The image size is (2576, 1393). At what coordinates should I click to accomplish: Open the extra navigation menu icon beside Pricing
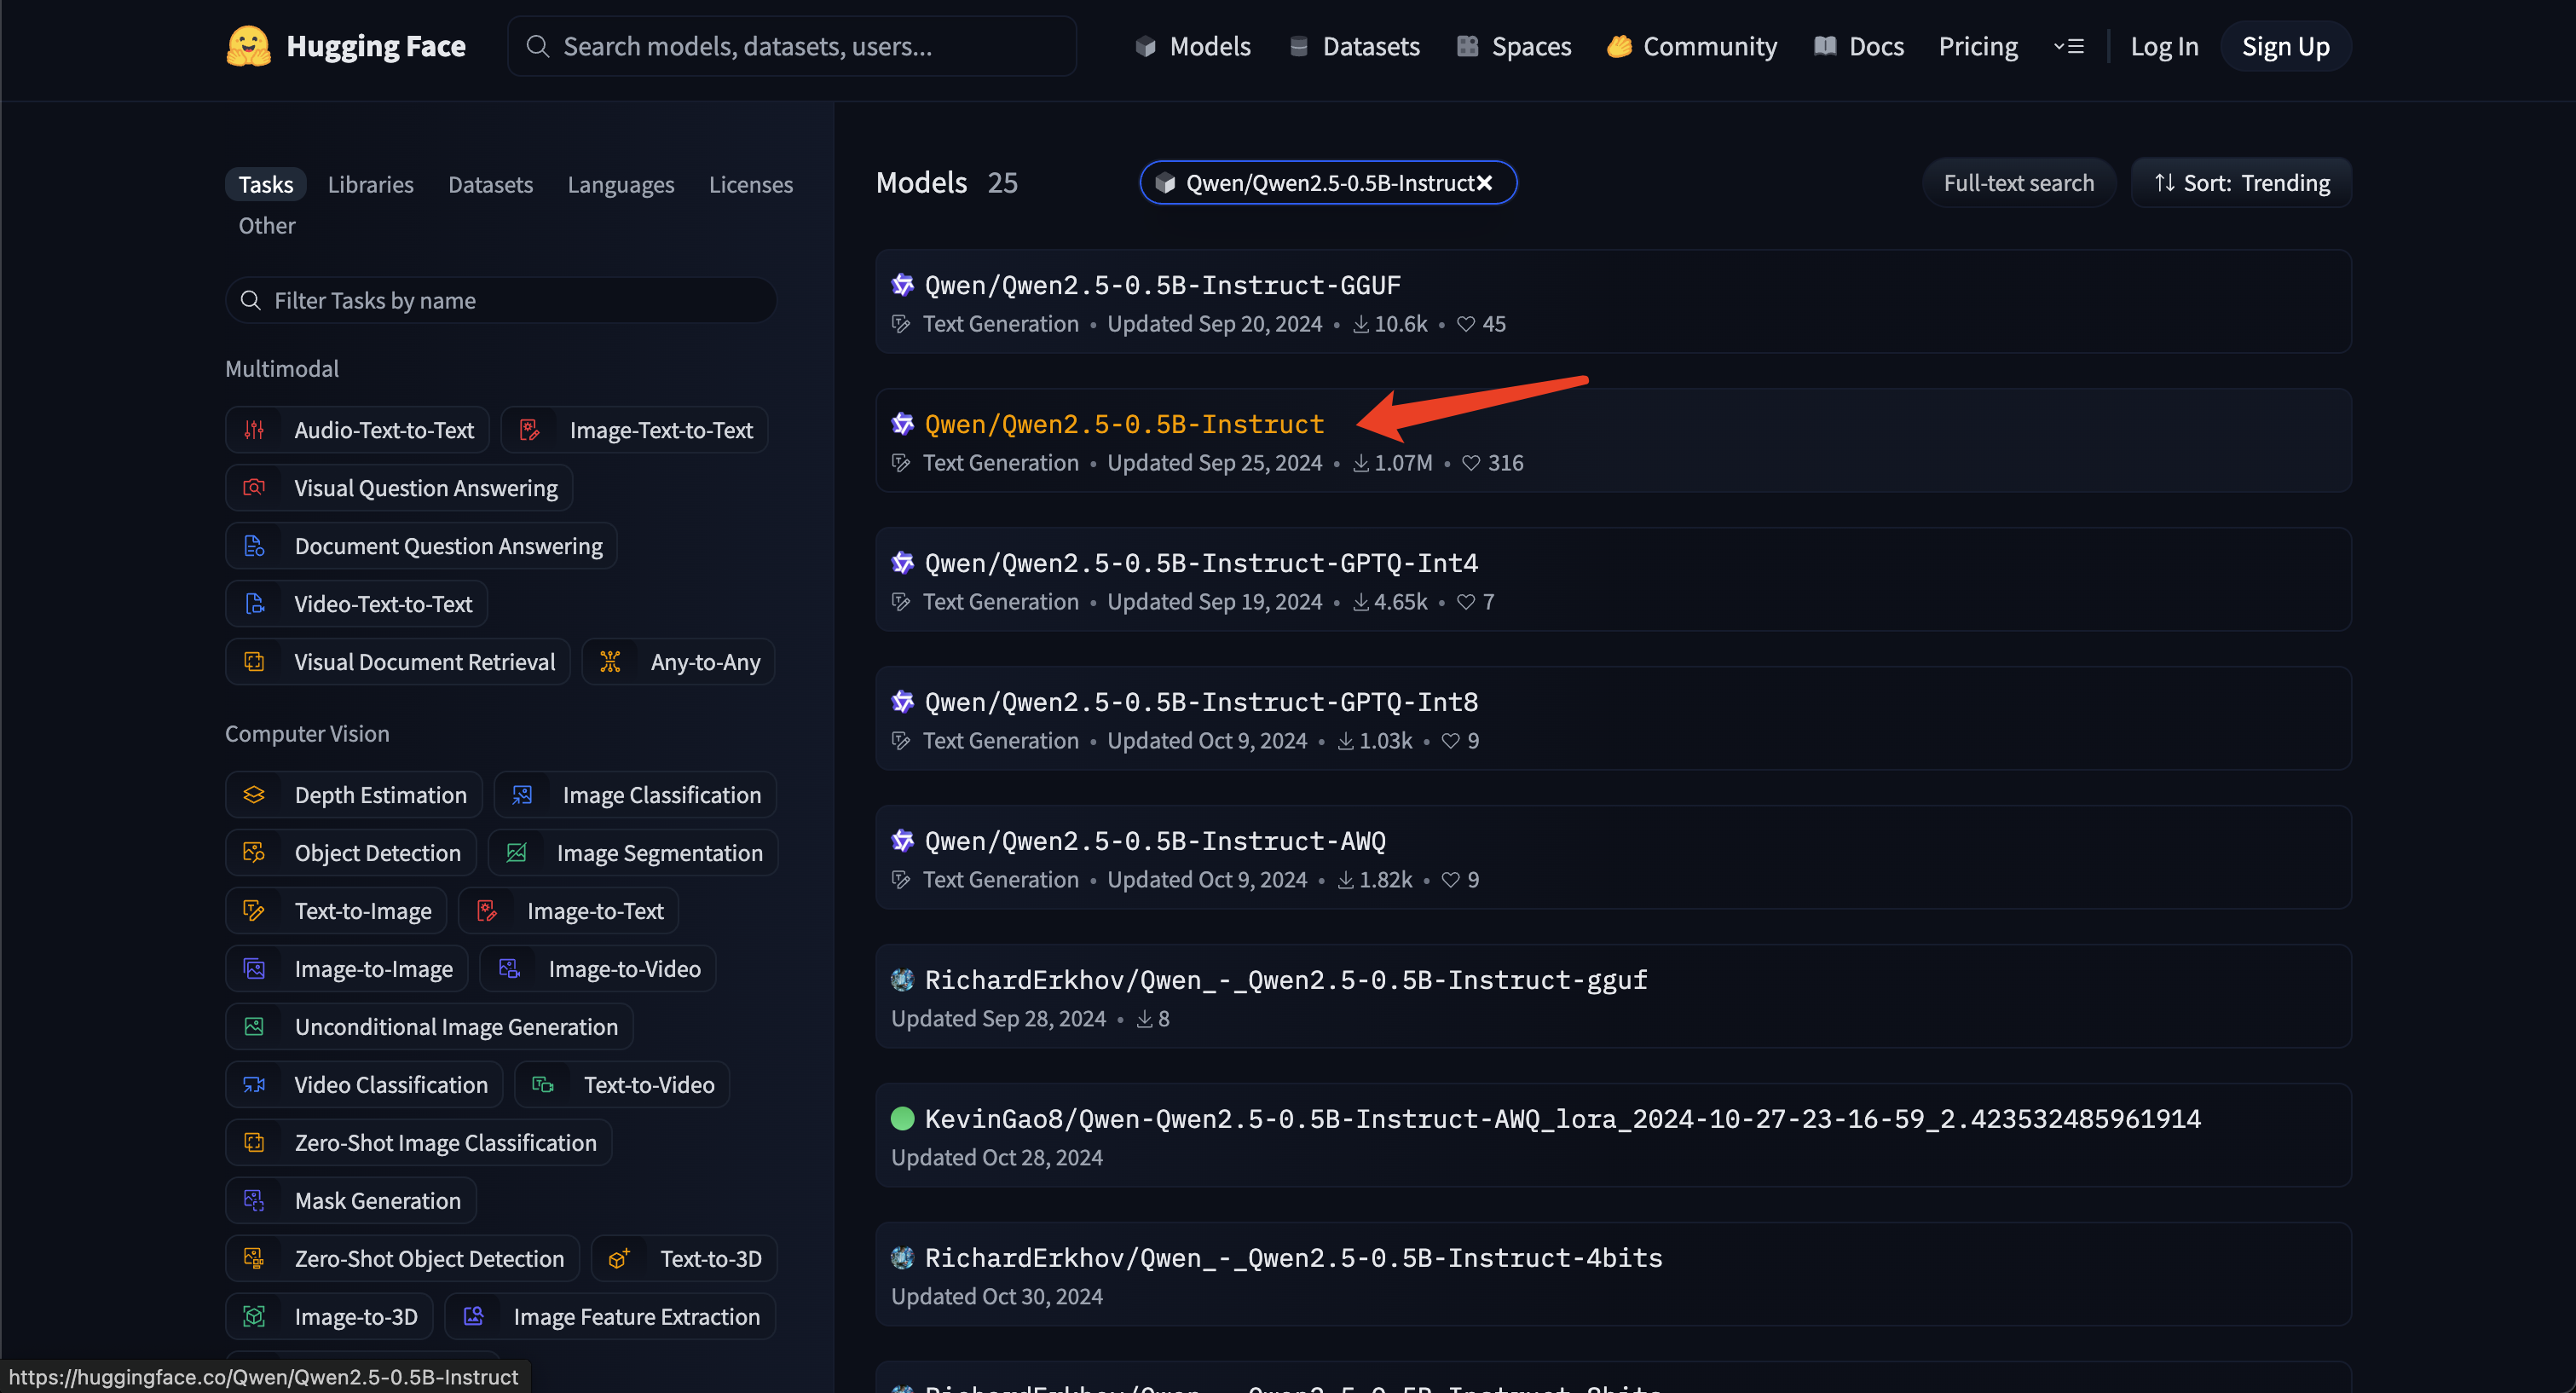tap(2069, 46)
